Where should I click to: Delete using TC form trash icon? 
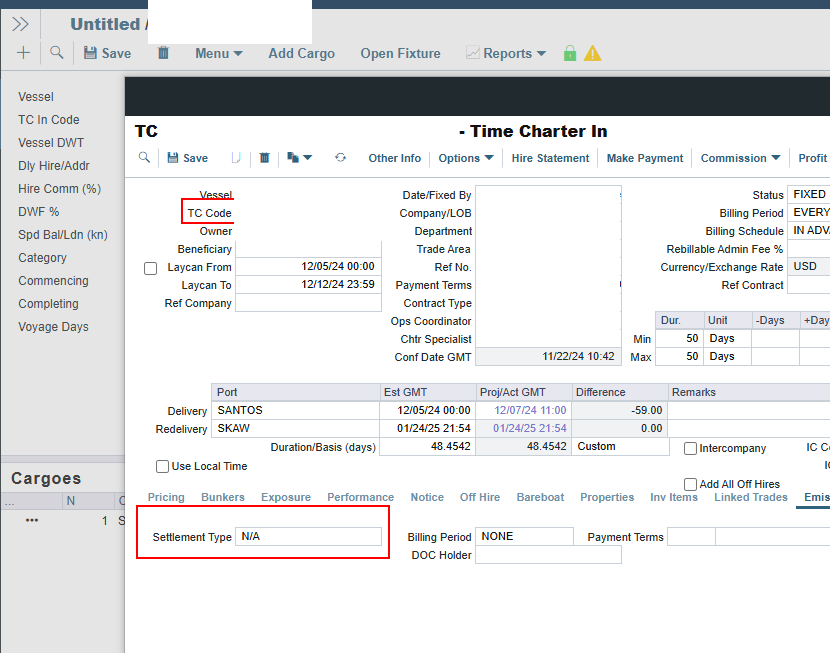click(265, 158)
